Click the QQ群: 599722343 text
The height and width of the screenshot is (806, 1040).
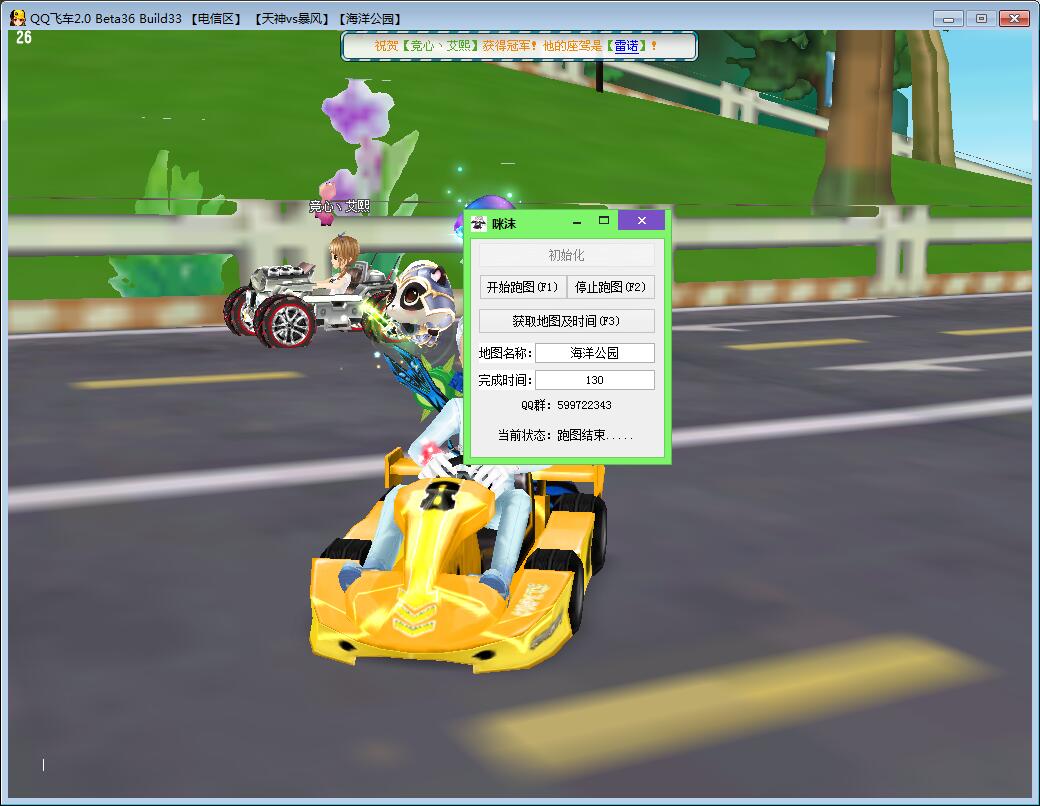(x=566, y=405)
